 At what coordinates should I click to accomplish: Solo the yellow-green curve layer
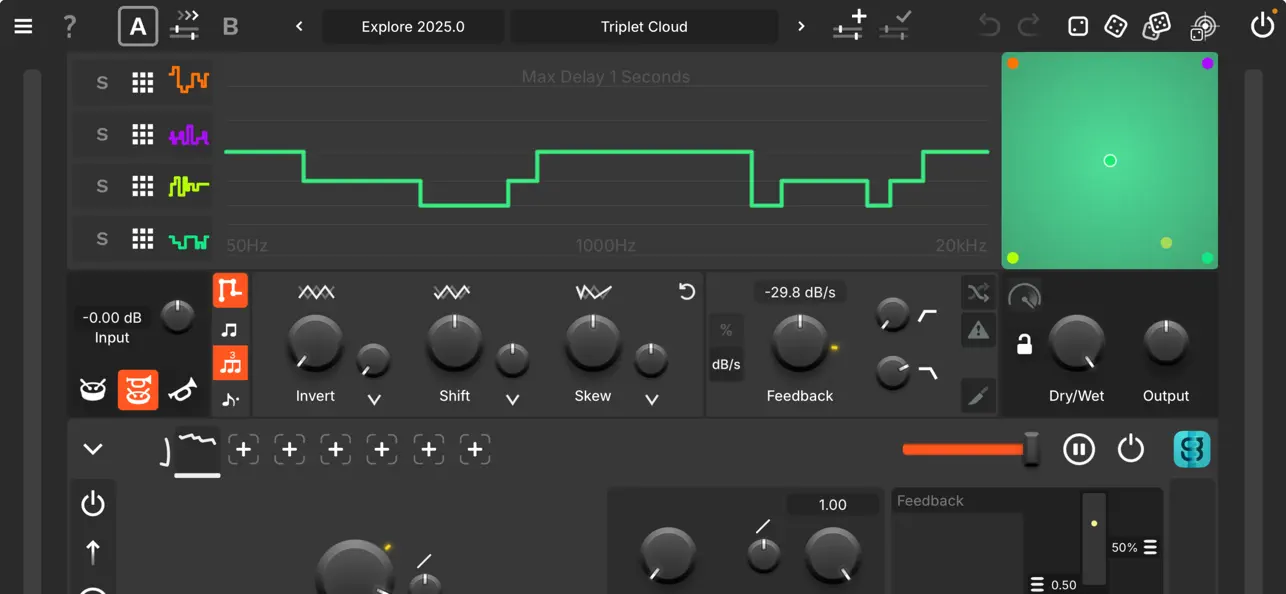point(102,186)
